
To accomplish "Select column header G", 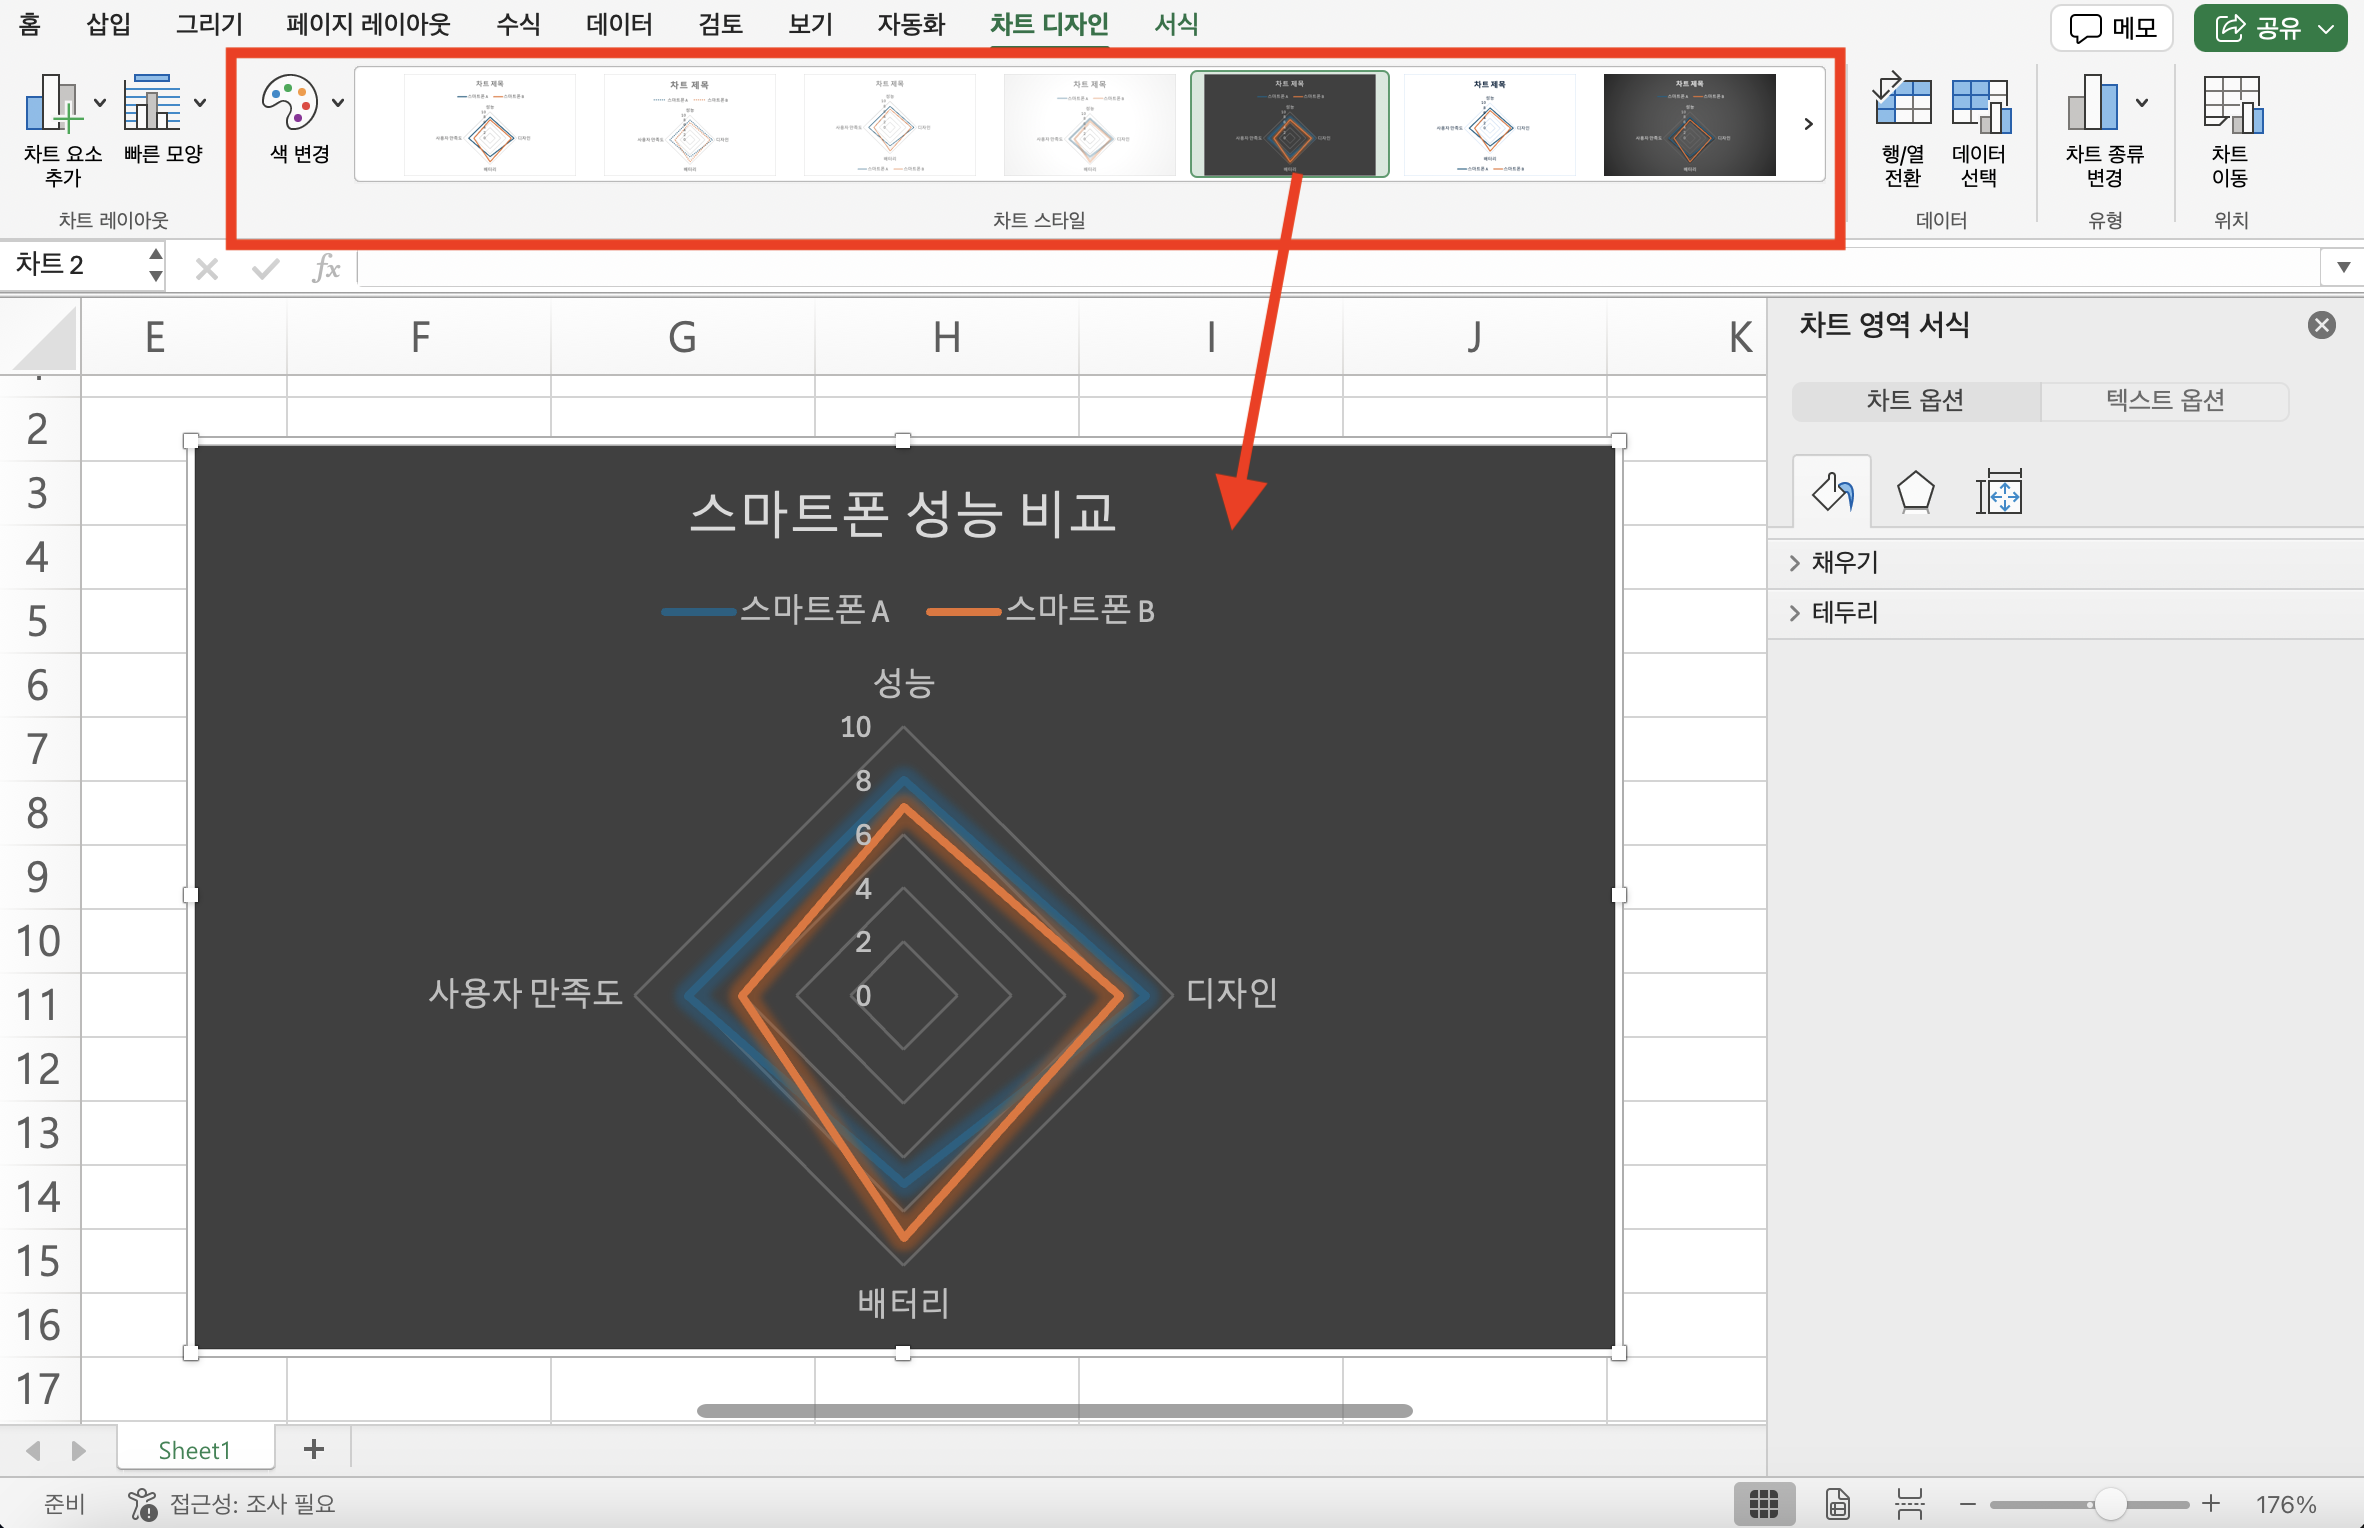I will (x=682, y=338).
